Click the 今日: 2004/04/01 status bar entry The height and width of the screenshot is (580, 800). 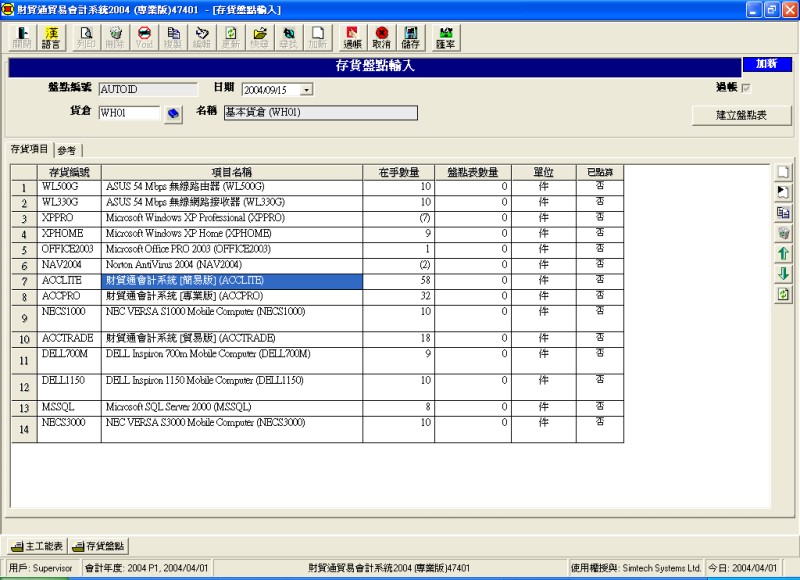742,568
